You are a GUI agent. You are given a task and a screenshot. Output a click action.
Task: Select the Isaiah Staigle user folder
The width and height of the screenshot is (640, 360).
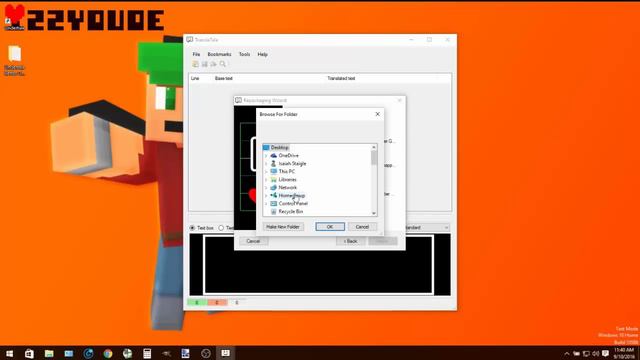(292, 164)
